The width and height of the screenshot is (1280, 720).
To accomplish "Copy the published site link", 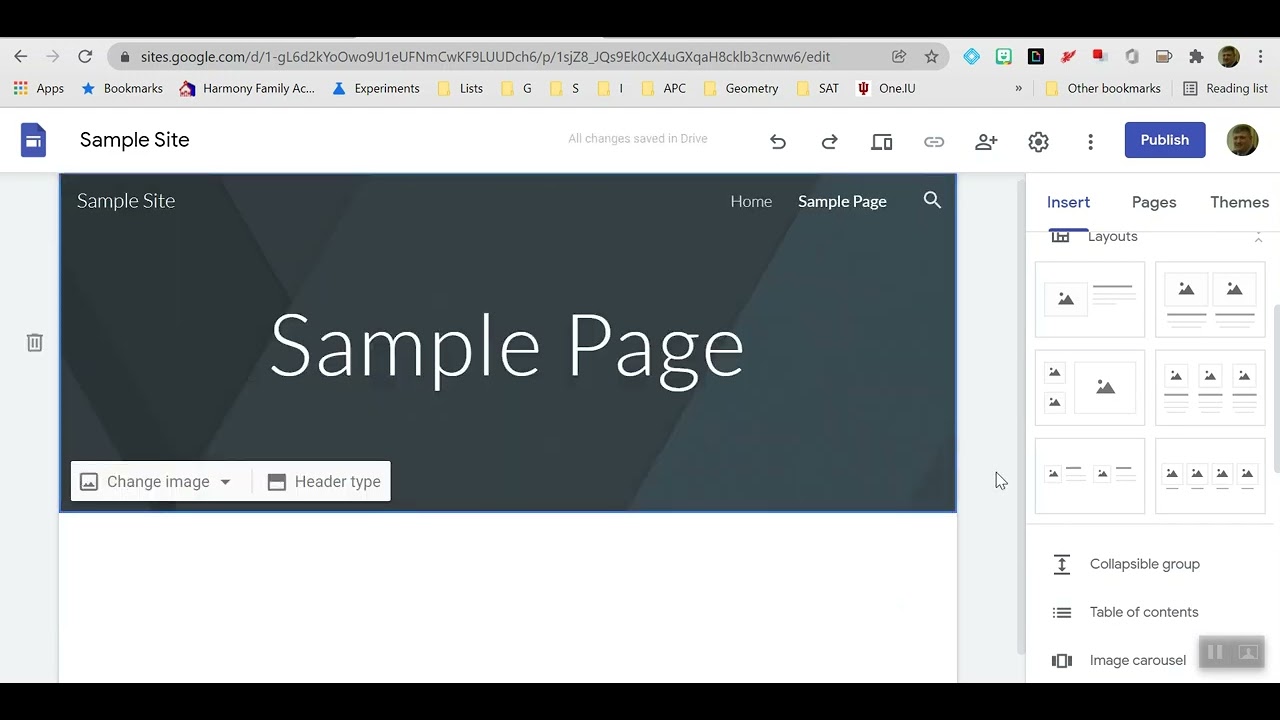I will [934, 142].
